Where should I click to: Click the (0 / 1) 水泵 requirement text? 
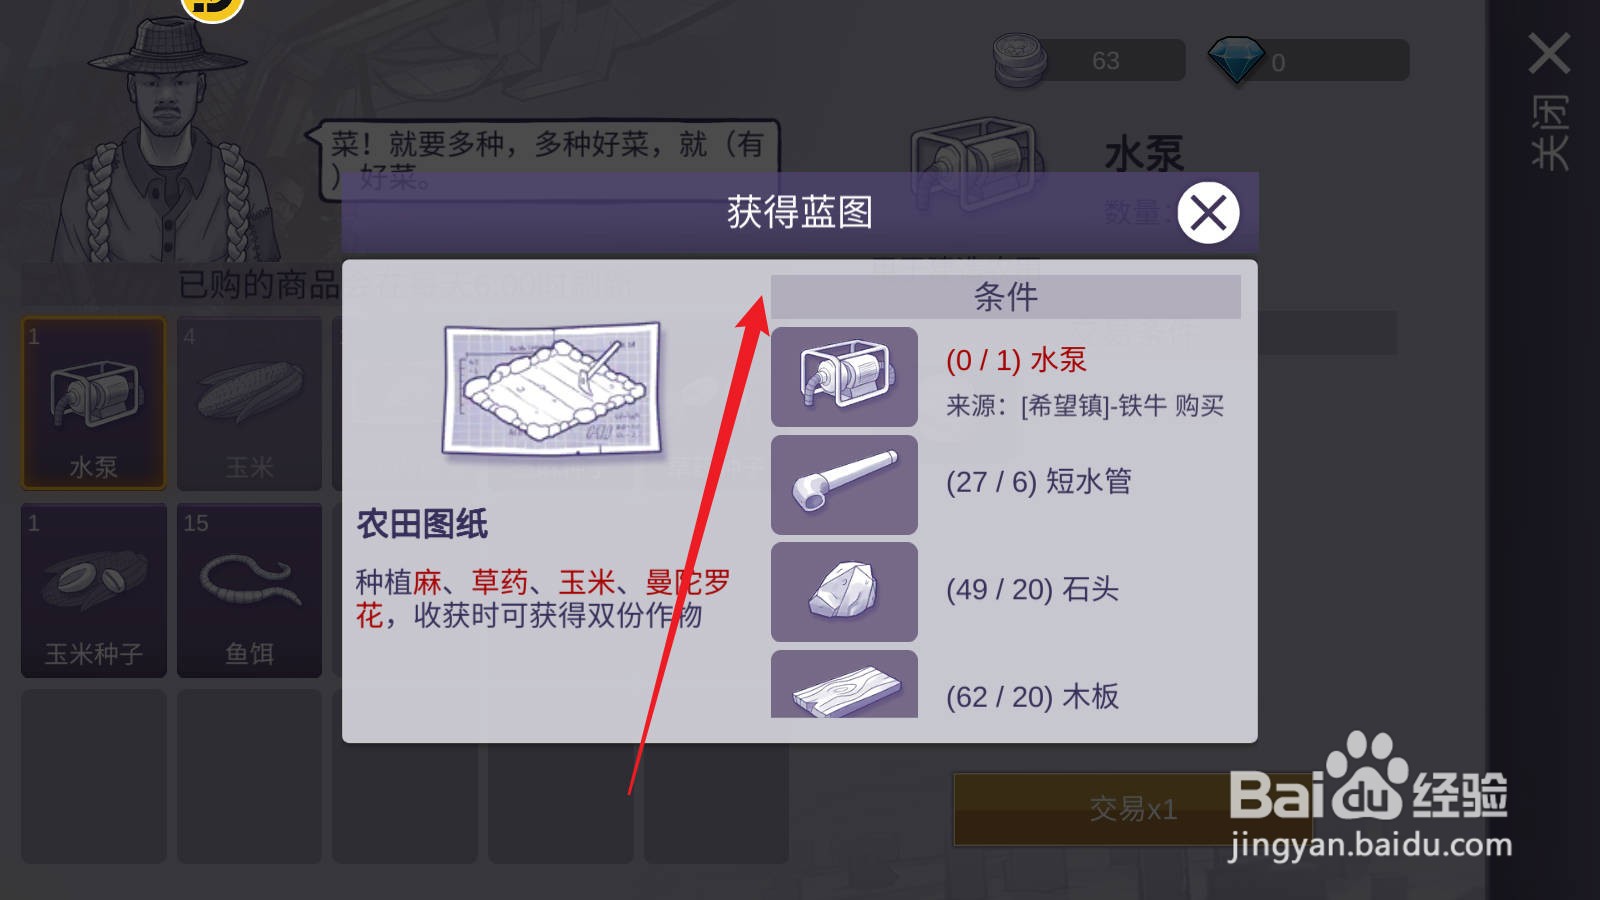point(1016,360)
